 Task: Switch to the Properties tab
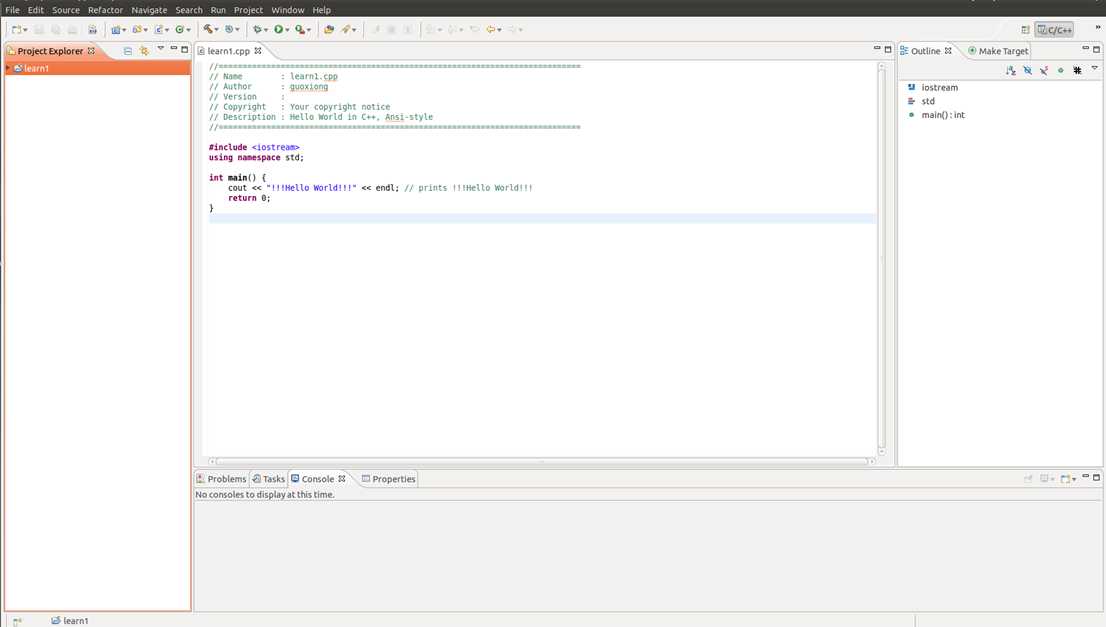click(x=389, y=479)
